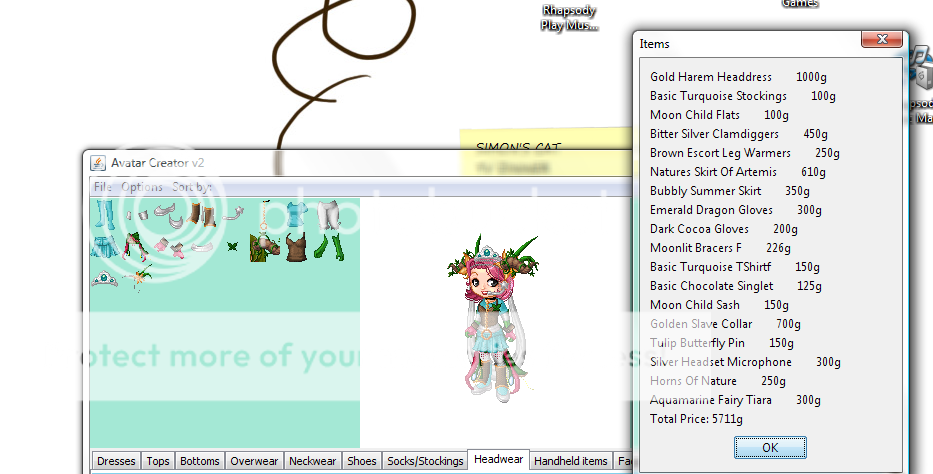The height and width of the screenshot is (474, 933).
Task: Pick the turquoise T-shirt item
Action: [x=297, y=216]
